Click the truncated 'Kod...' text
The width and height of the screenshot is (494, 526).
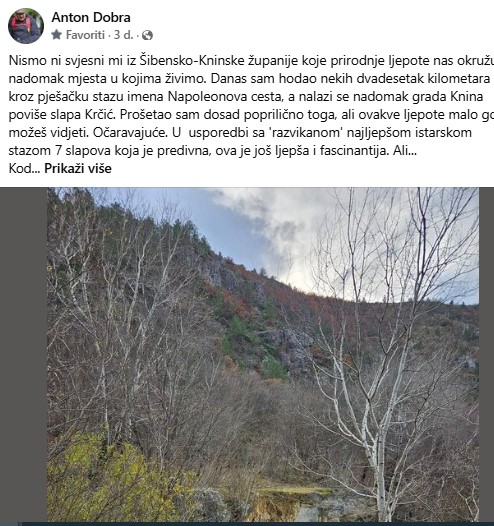tap(24, 168)
